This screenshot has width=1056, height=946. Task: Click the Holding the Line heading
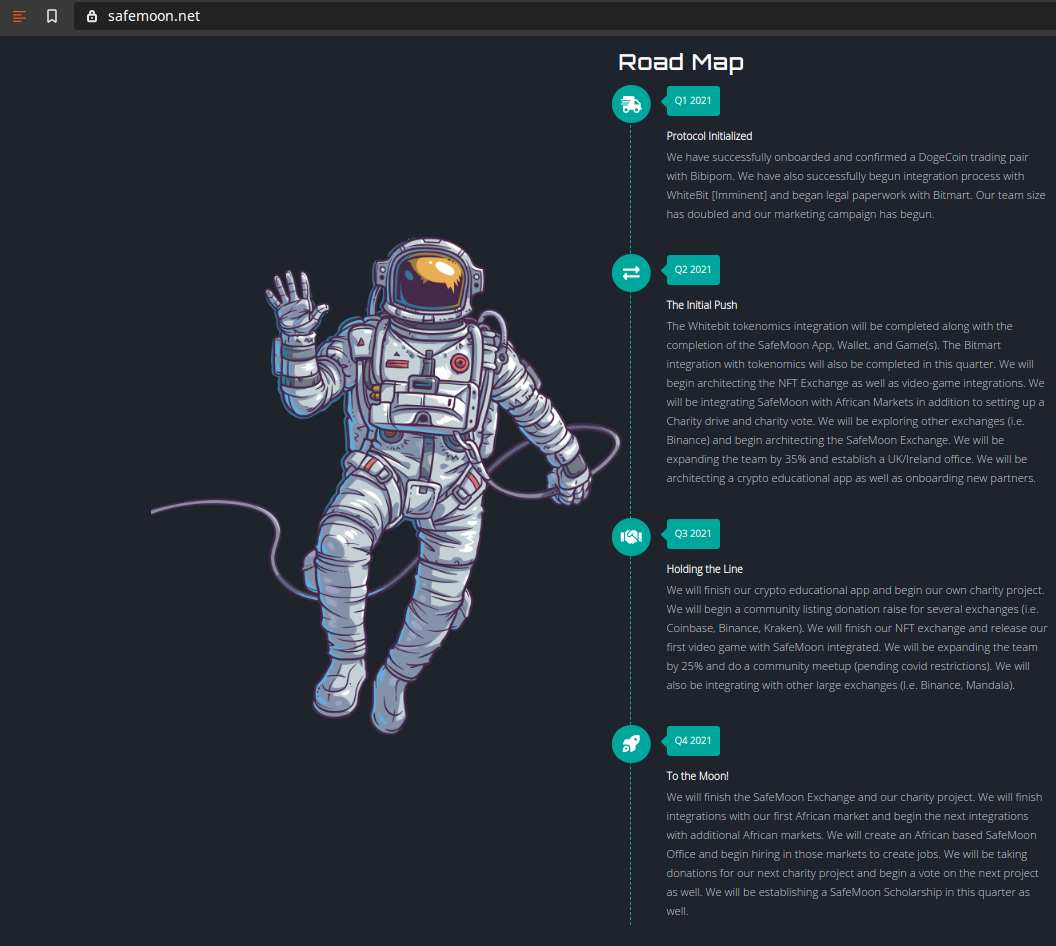pos(704,569)
